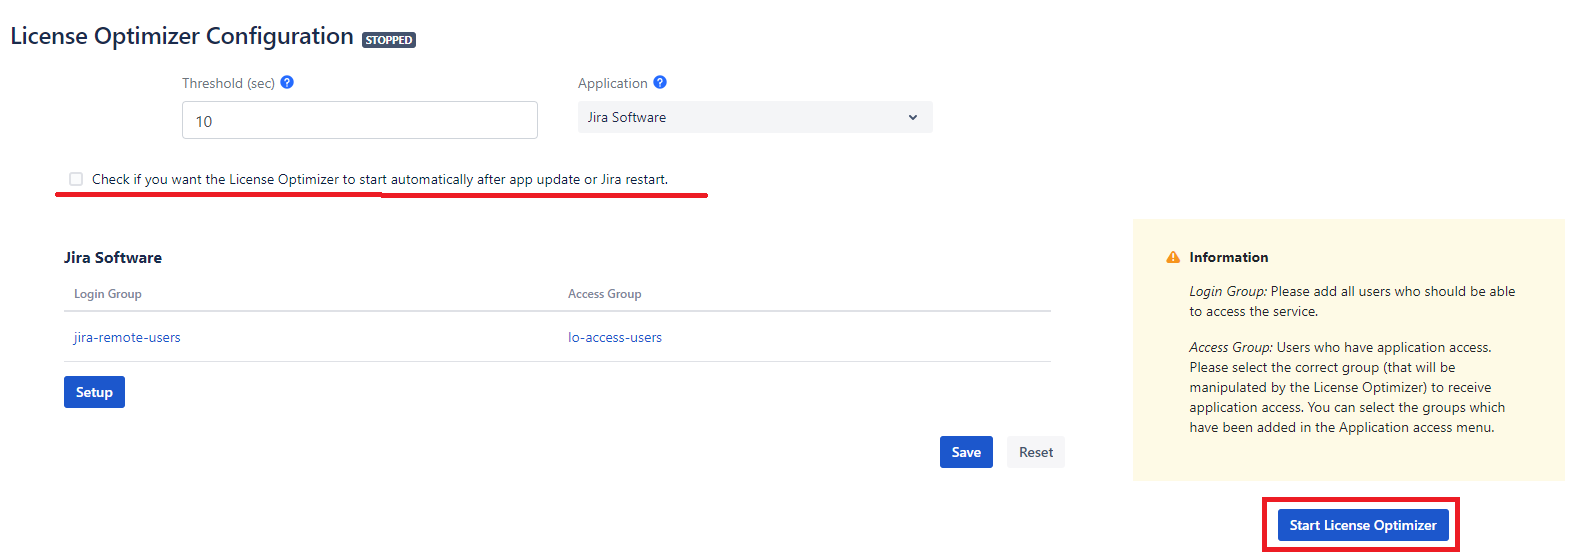Click the Login Group column header

point(108,294)
